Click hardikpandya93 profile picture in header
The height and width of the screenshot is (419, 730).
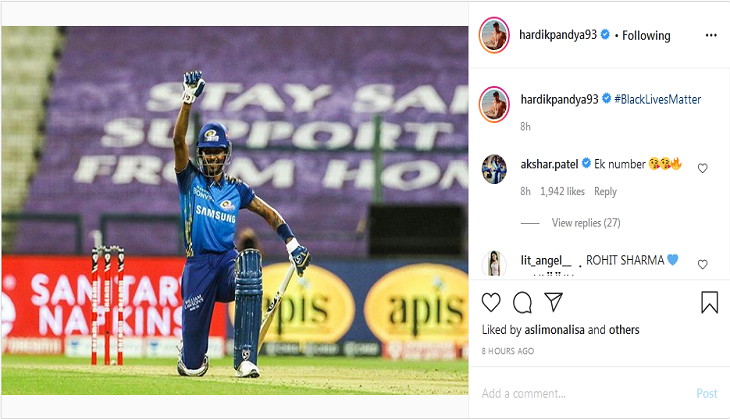tap(494, 35)
